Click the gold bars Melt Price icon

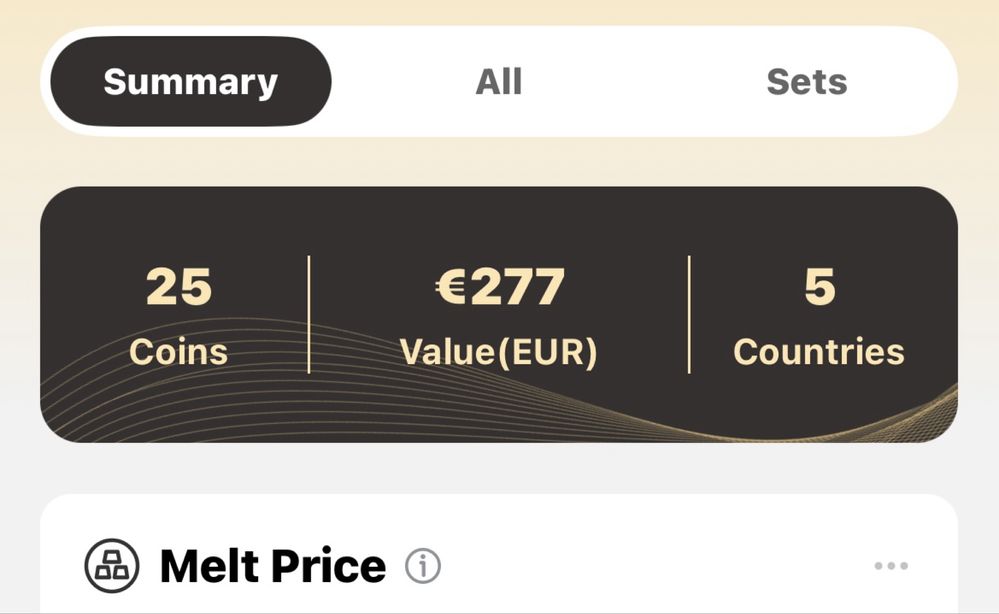[x=111, y=566]
